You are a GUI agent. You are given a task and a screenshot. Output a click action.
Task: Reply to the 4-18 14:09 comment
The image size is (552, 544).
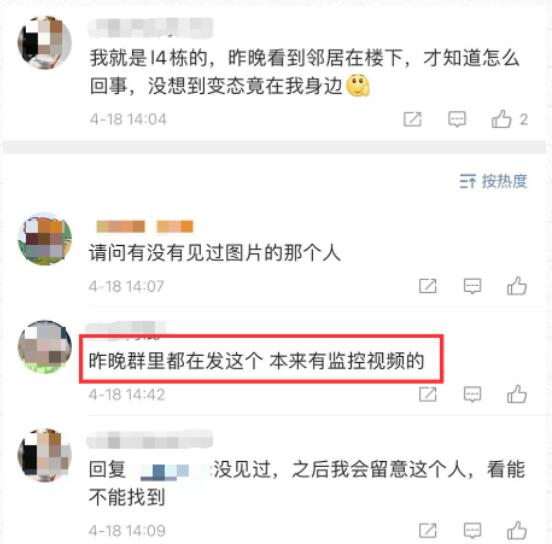pyautogui.click(x=472, y=530)
